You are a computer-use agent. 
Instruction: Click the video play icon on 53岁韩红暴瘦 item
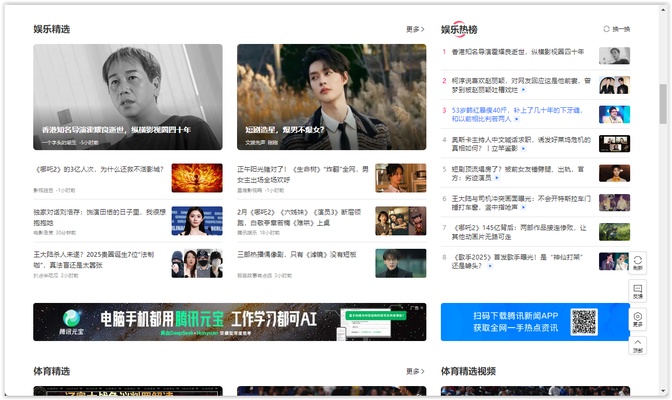(516, 119)
